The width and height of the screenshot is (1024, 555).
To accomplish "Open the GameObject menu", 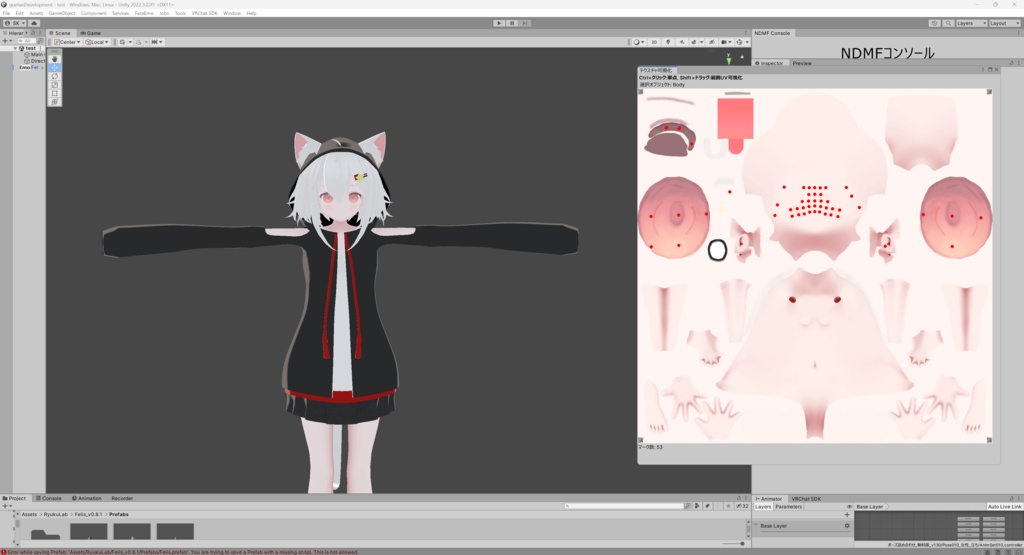I will [x=62, y=13].
